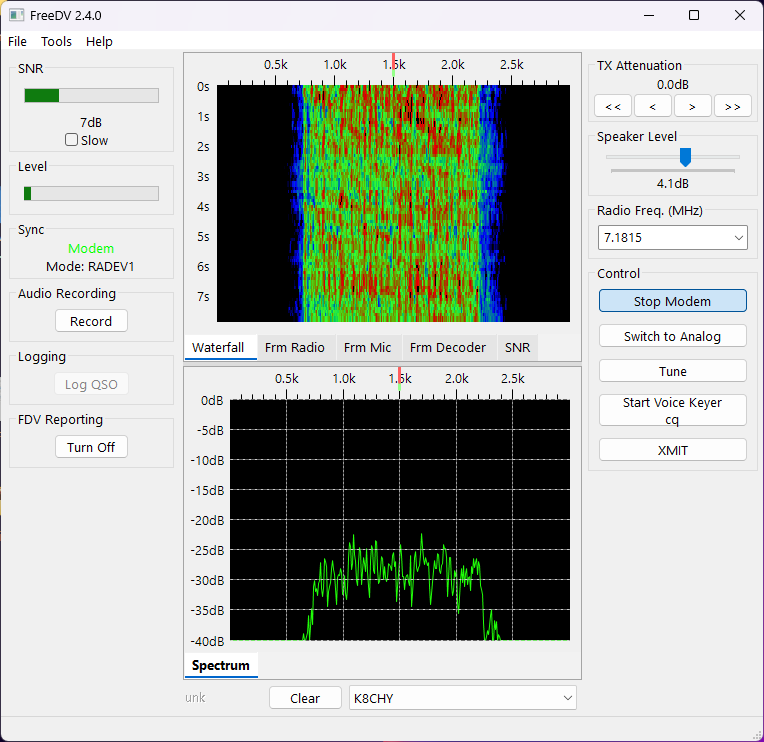Image resolution: width=764 pixels, height=742 pixels.
Task: Click the Speaker Level slider handle
Action: click(x=685, y=157)
